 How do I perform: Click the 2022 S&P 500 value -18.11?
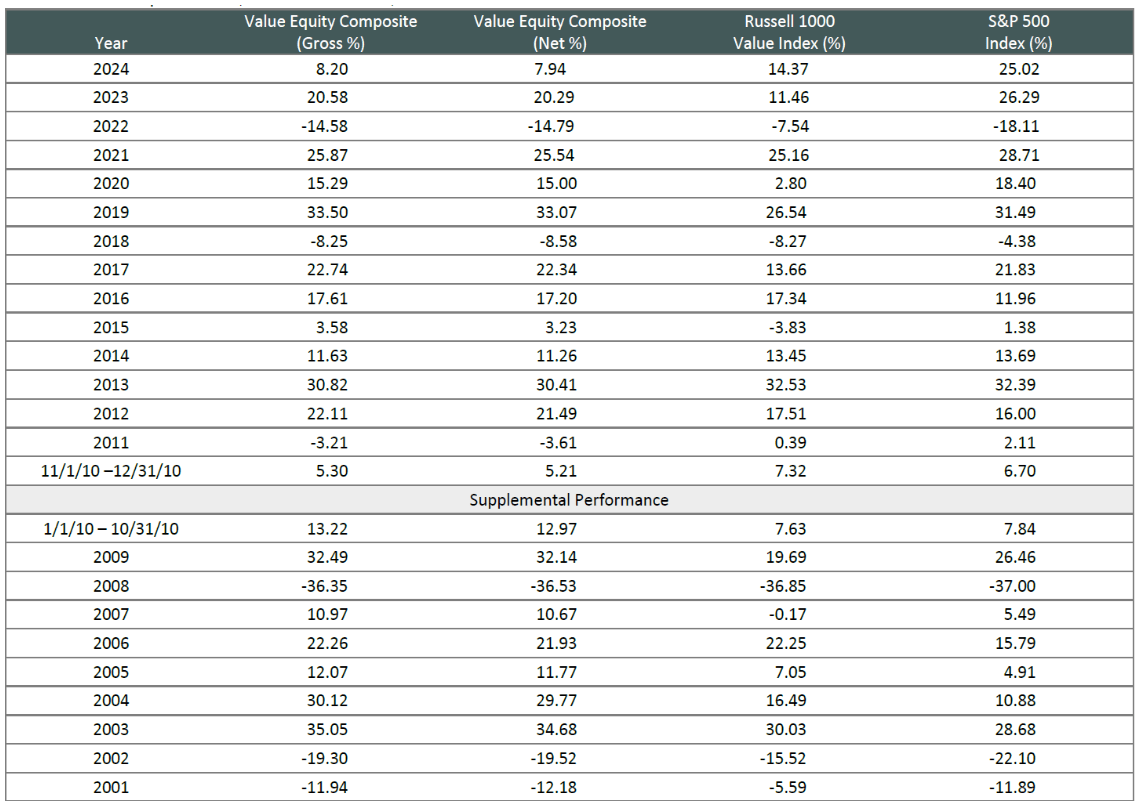(x=1016, y=127)
